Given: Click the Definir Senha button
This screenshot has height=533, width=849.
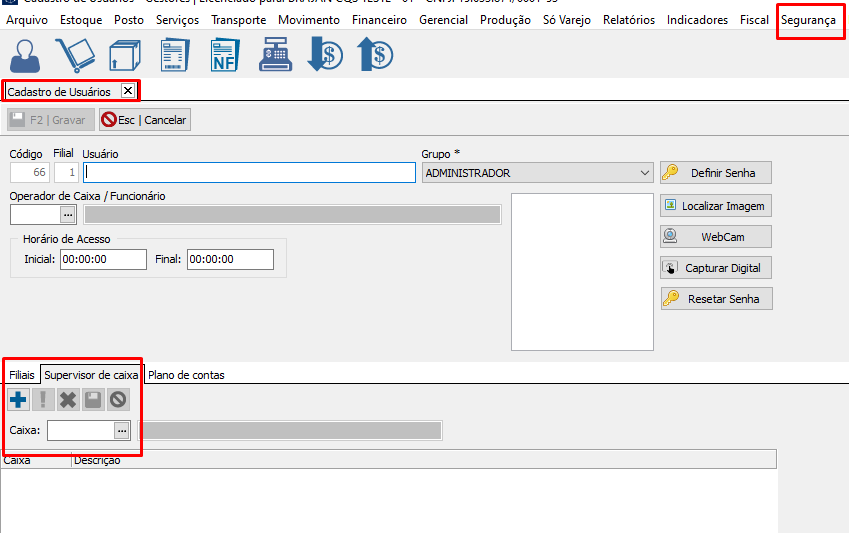Looking at the screenshot, I should 716,173.
